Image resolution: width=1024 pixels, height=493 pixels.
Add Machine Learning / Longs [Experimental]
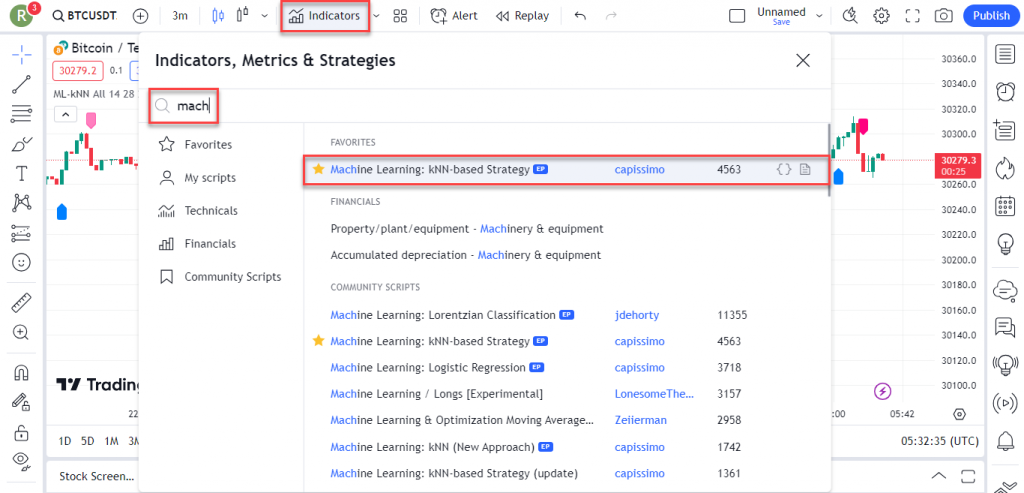(x=437, y=394)
